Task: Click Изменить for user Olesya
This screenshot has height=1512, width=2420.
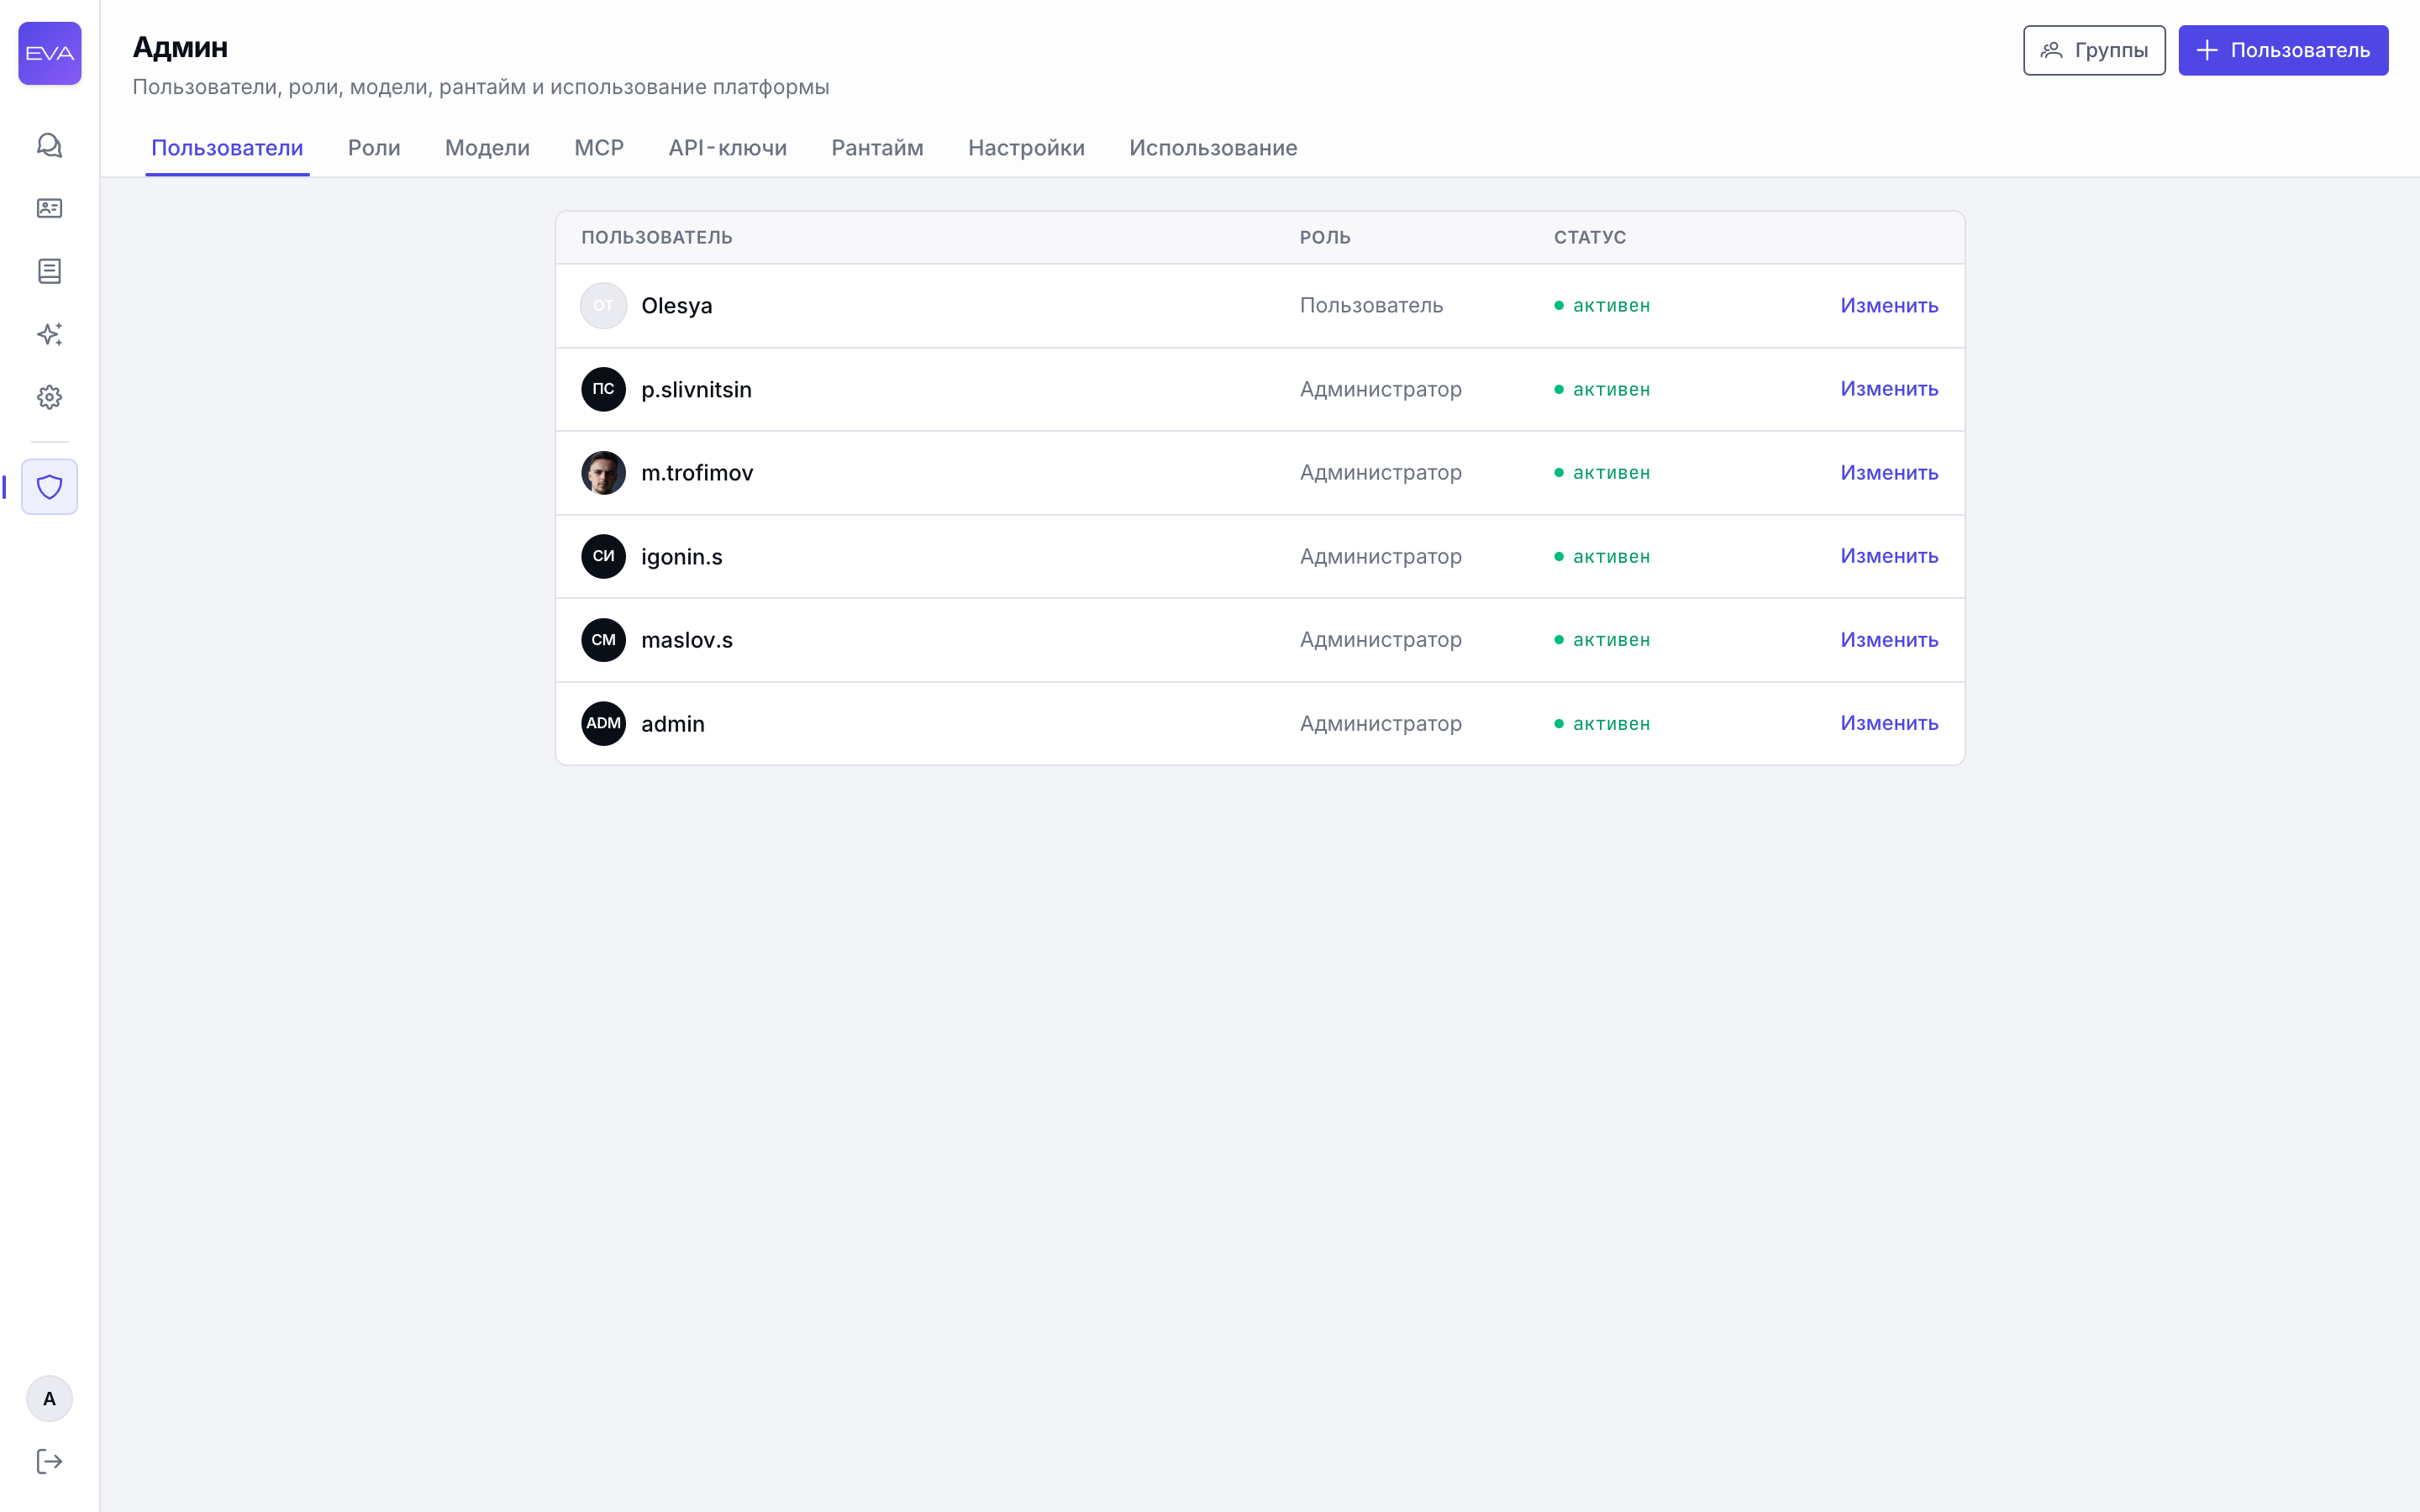Action: [1889, 306]
